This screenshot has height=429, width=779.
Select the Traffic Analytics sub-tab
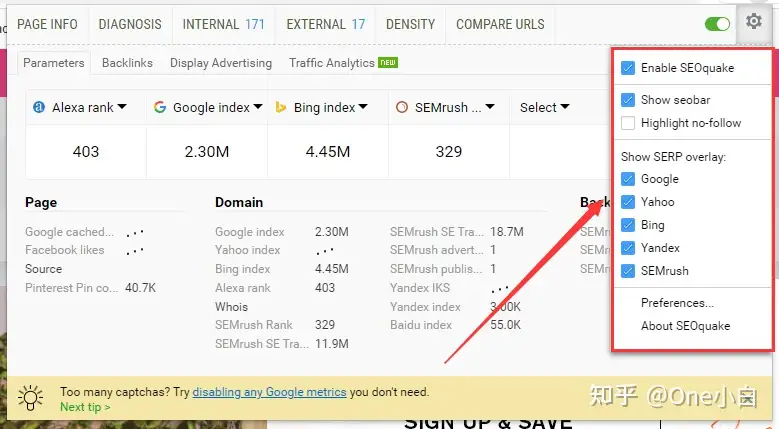(x=332, y=63)
